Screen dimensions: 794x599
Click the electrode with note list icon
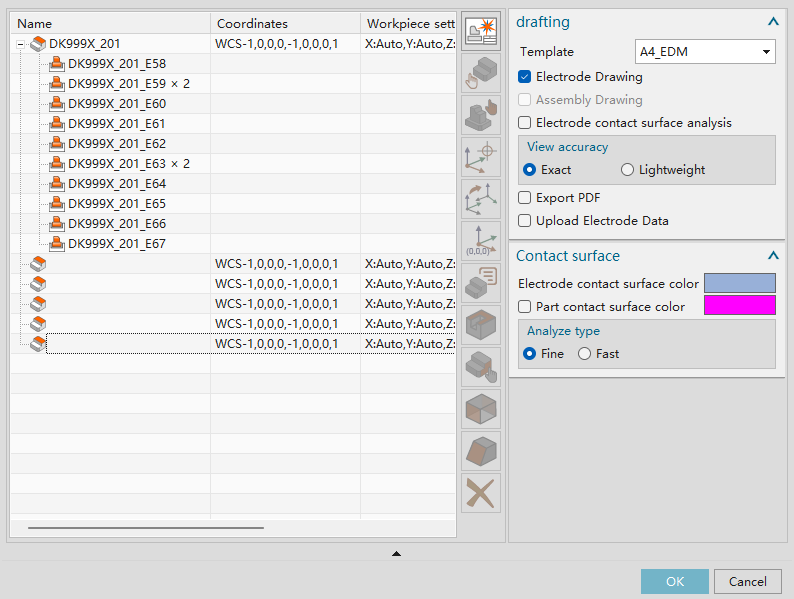click(x=480, y=283)
